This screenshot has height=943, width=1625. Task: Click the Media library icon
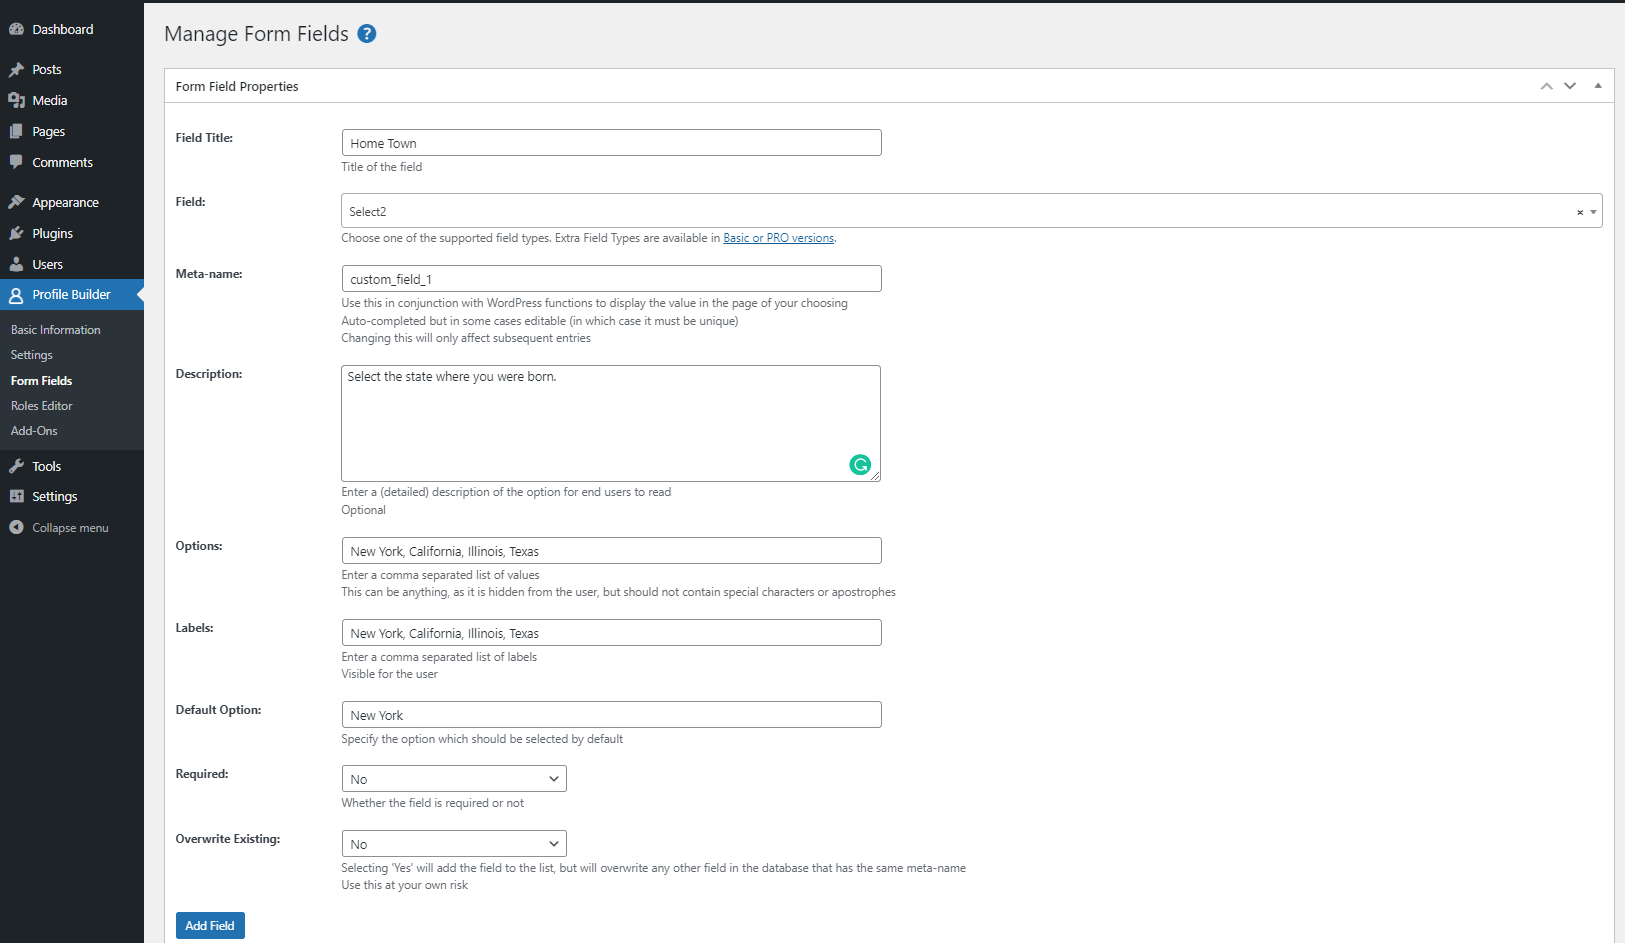click(16, 100)
